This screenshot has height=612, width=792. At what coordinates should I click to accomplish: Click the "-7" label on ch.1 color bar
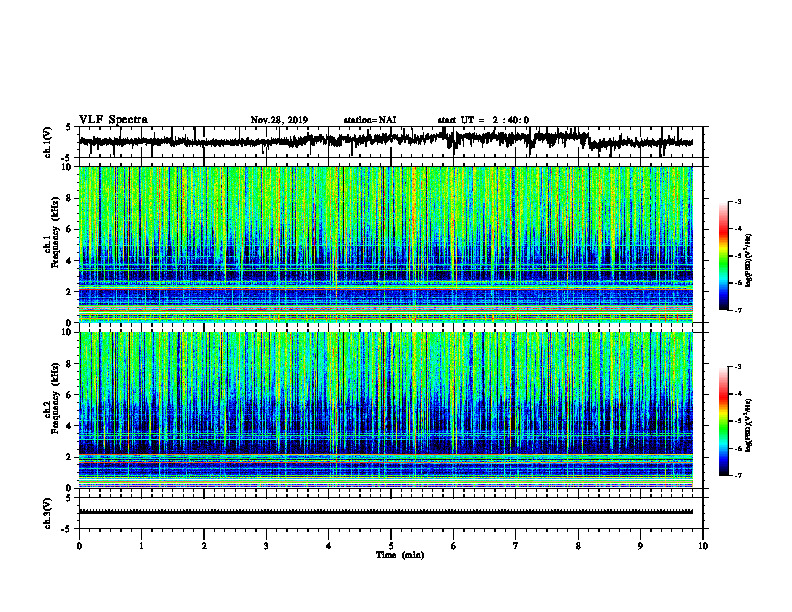(738, 310)
